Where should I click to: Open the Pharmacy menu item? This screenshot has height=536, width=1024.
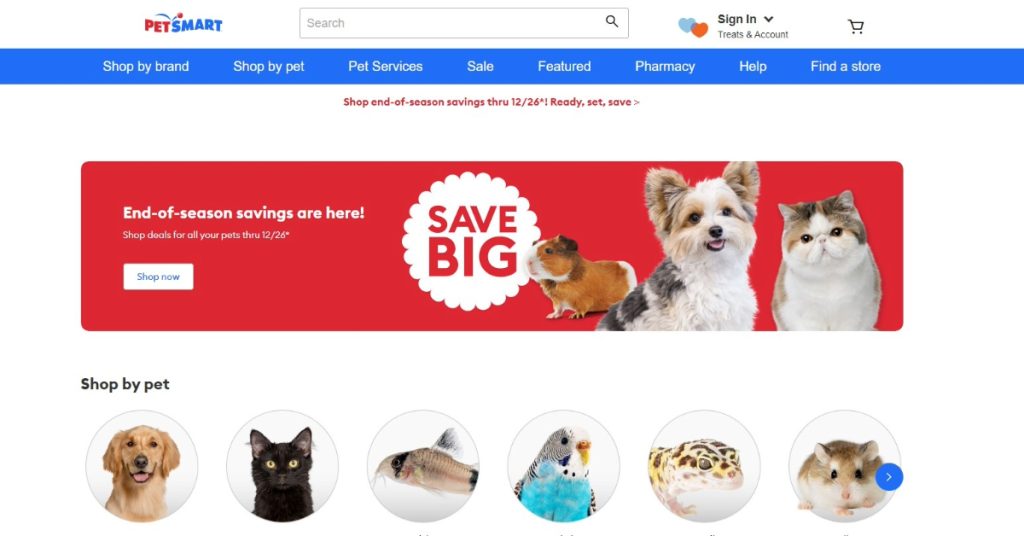(665, 66)
